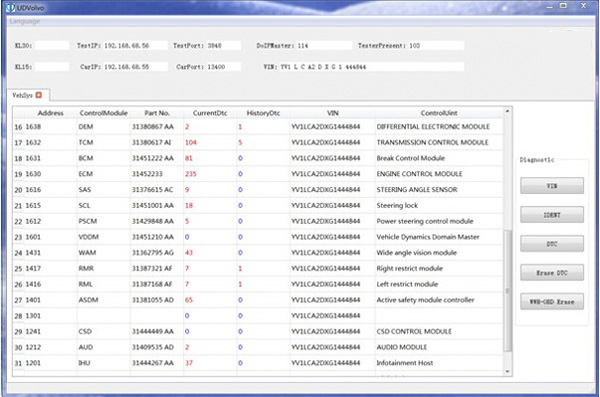
Task: Open the Language menu
Action: click(25, 21)
